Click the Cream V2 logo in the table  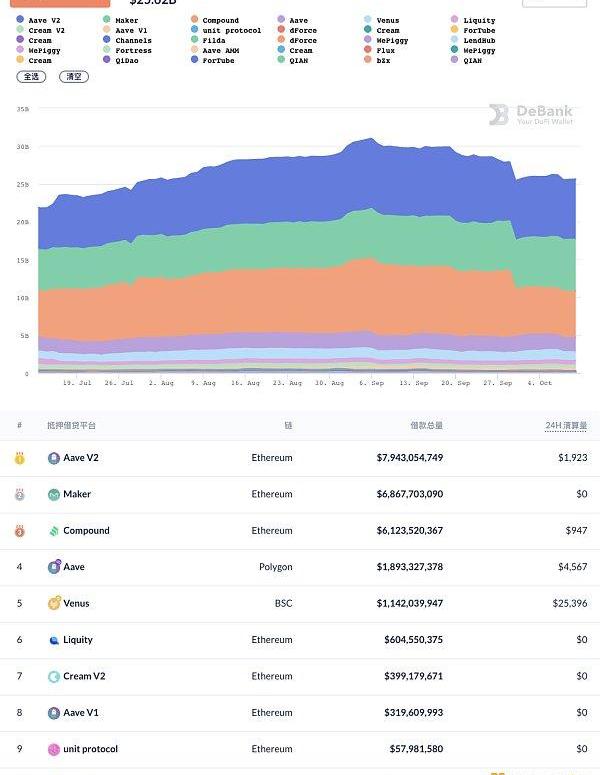pyautogui.click(x=54, y=676)
